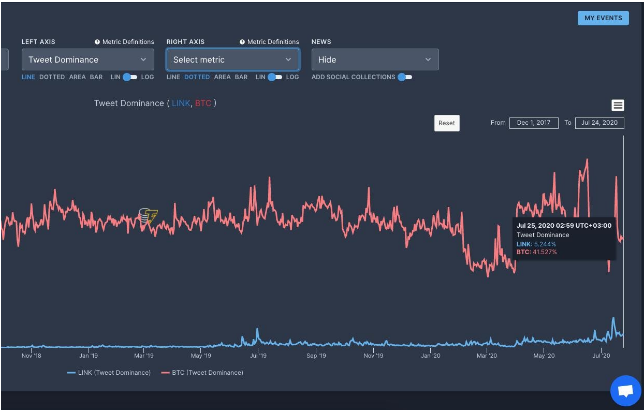644x410 pixels.
Task: Select AREA style for Right Axis
Action: [222, 77]
